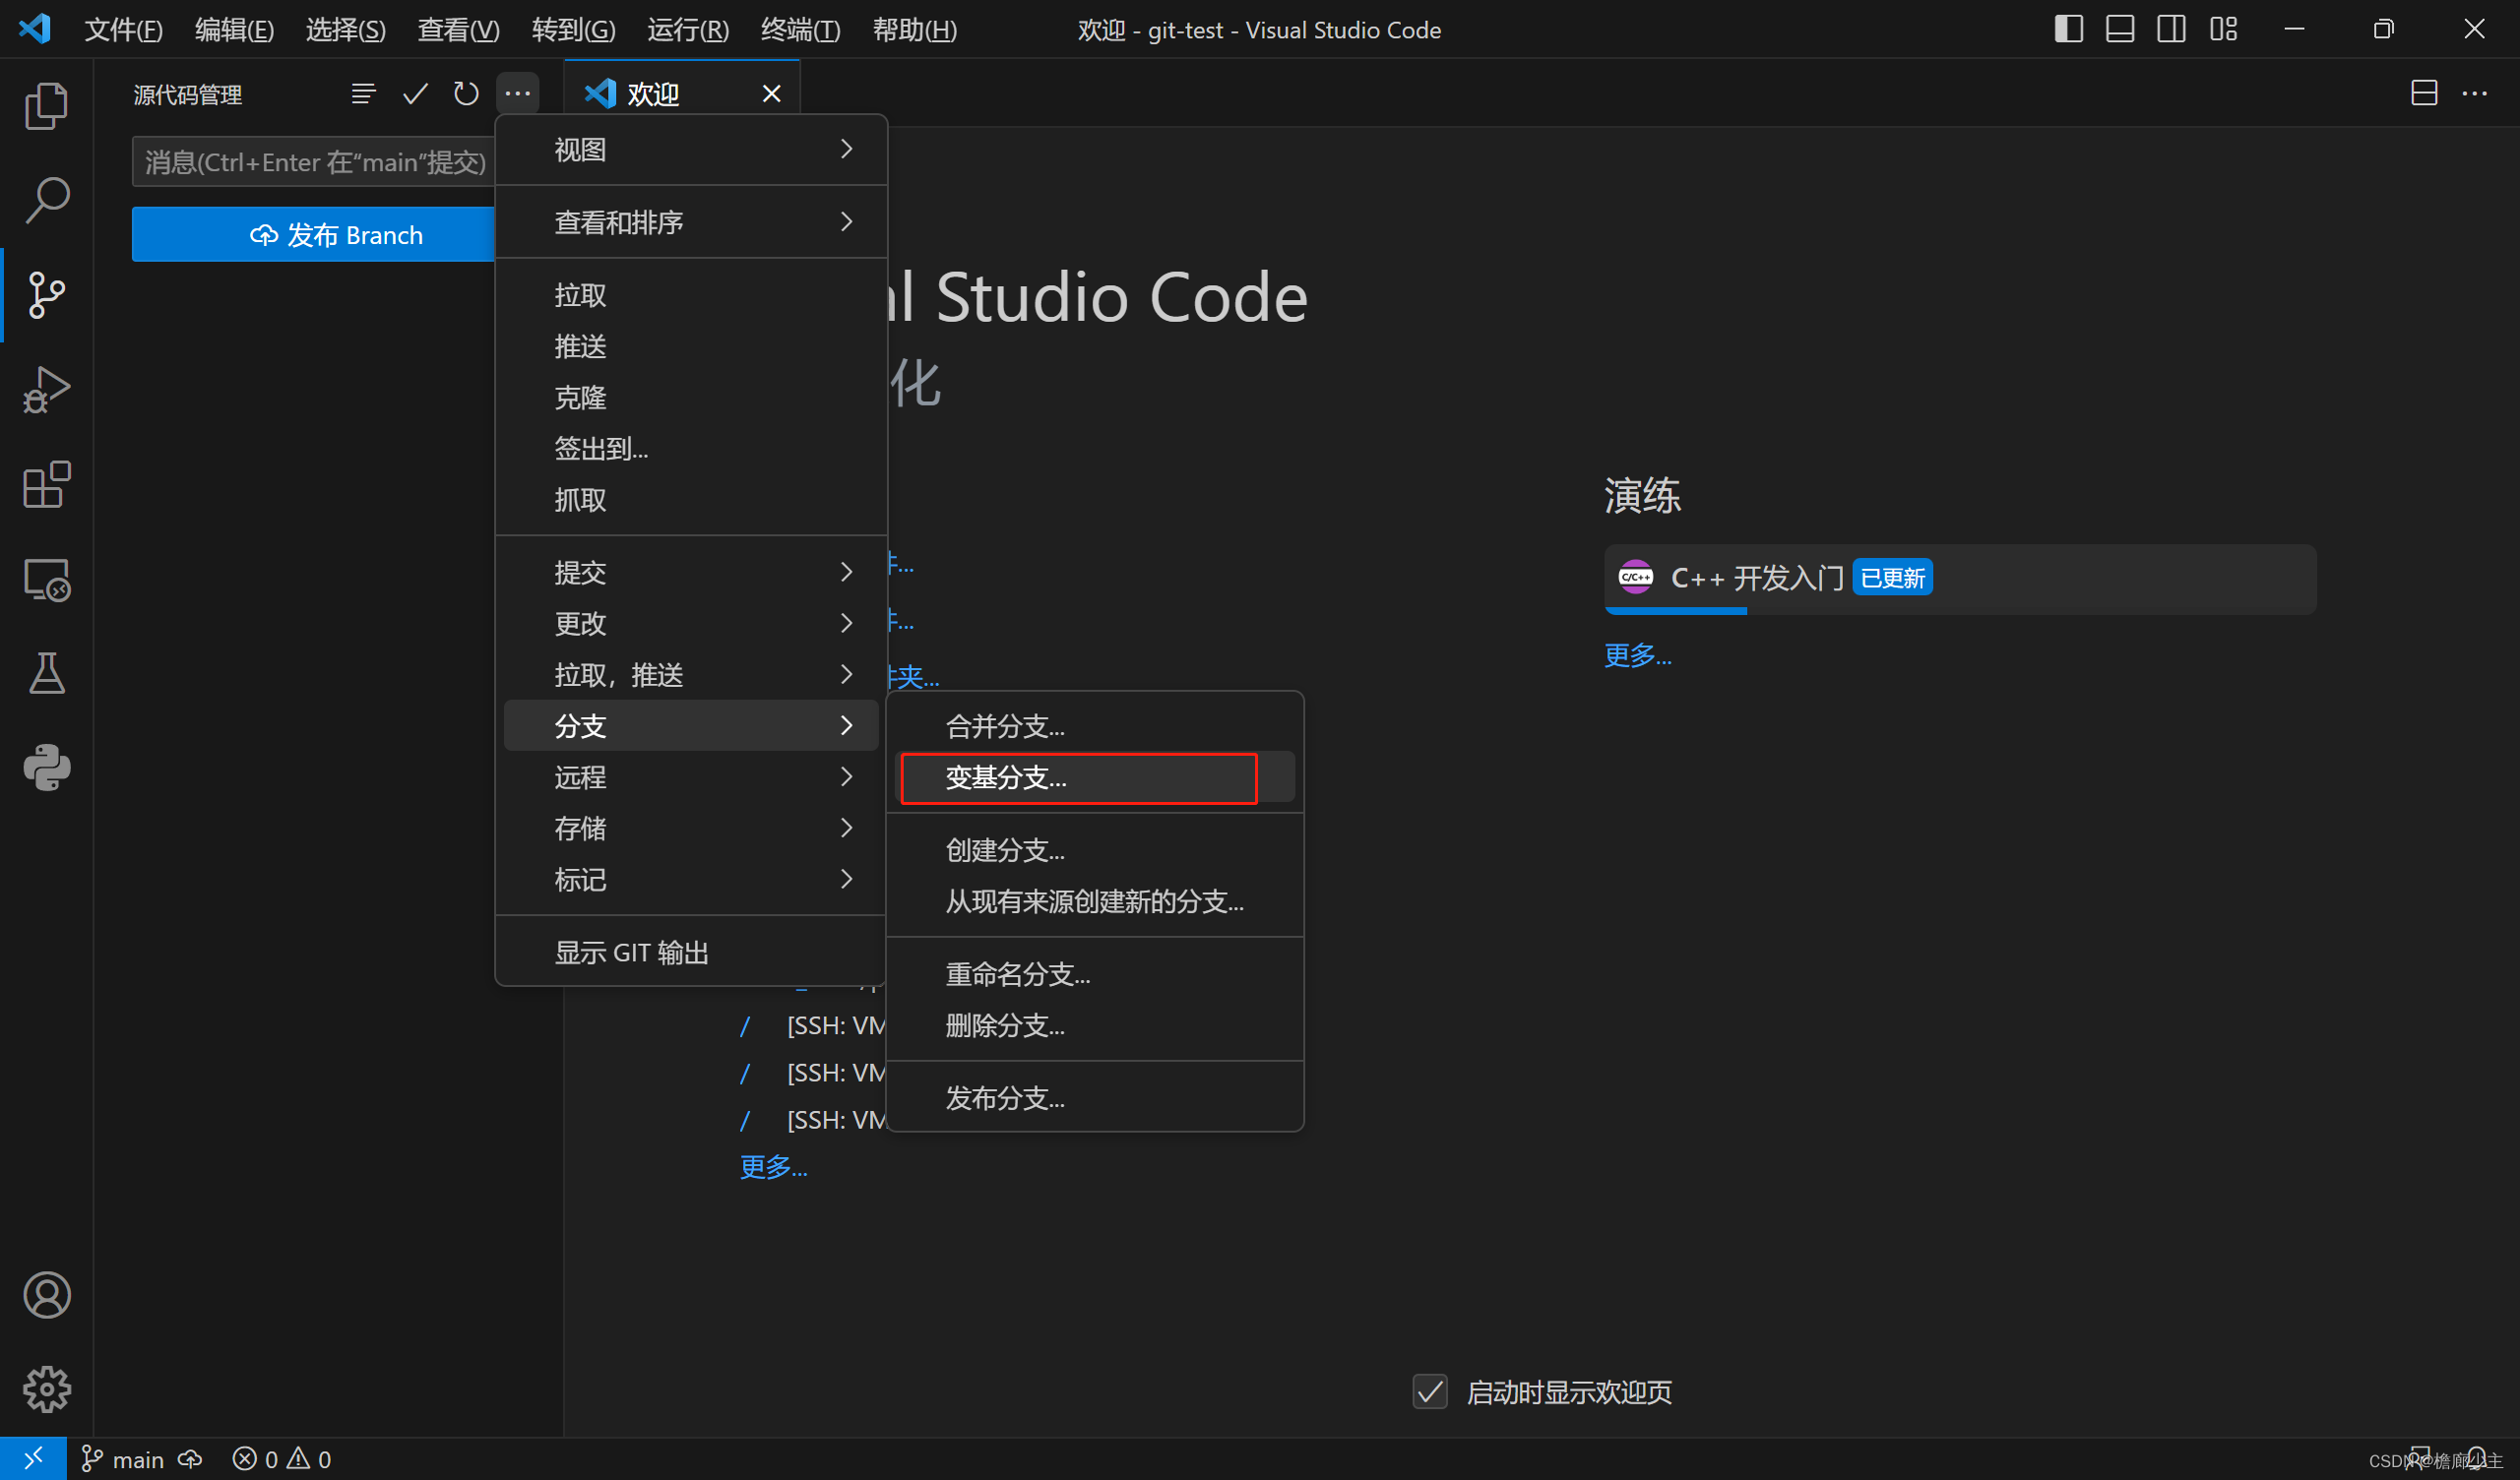The width and height of the screenshot is (2520, 1480).
Task: Uncheck 启动时显示欢迎页 checkbox
Action: click(x=1430, y=1391)
